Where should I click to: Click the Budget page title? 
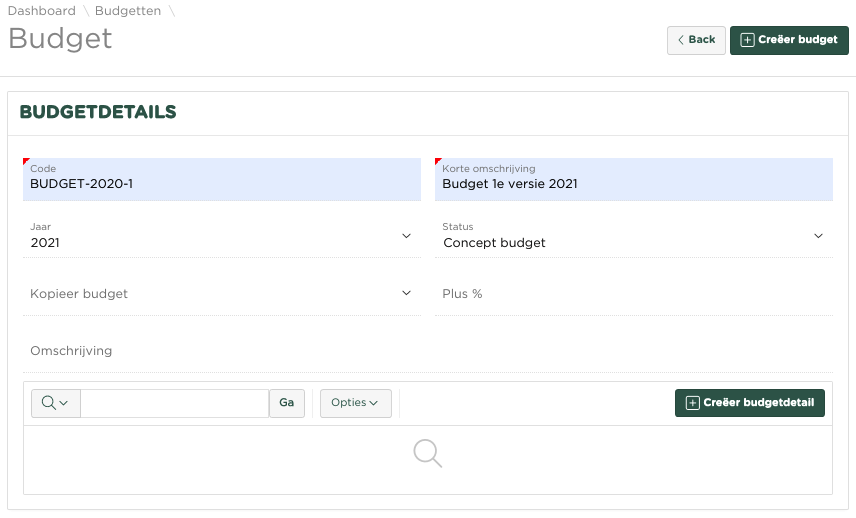point(60,39)
